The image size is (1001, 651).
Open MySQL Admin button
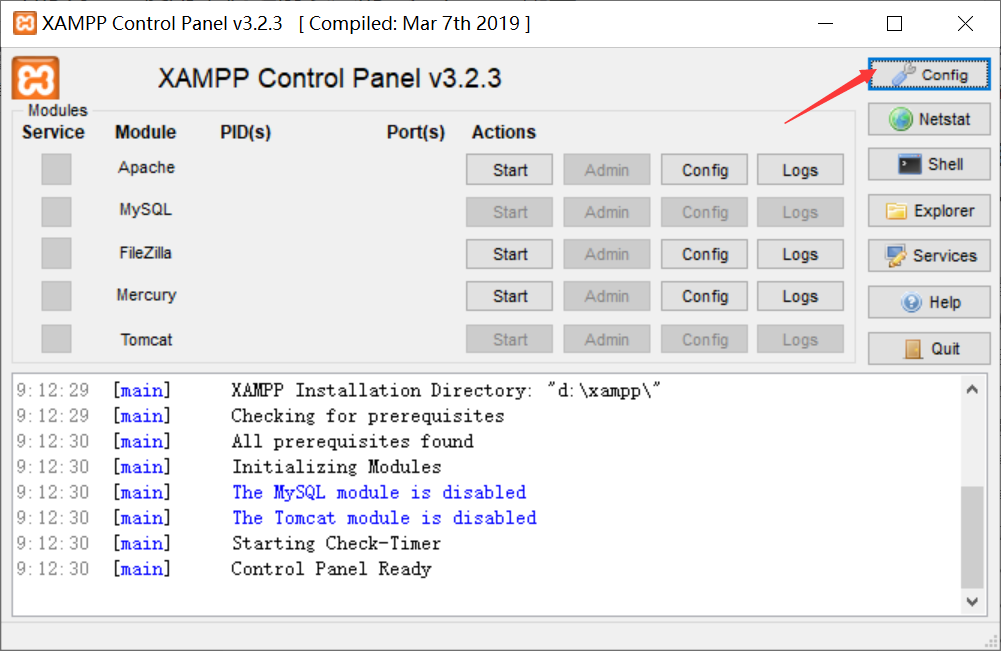606,212
